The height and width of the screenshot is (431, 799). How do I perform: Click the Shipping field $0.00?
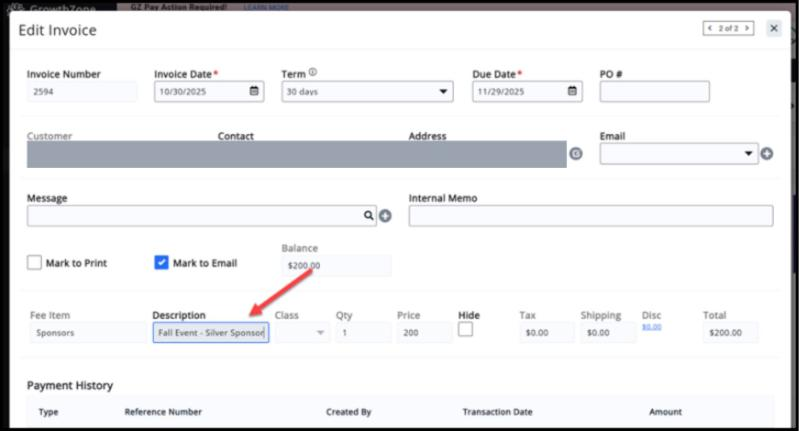coord(608,333)
